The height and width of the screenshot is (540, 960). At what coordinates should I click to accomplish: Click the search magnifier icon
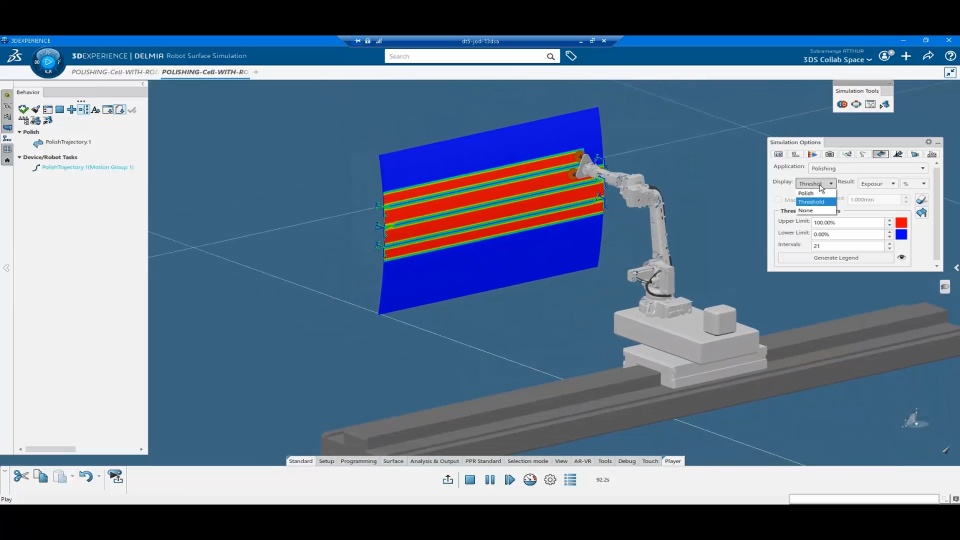[550, 56]
